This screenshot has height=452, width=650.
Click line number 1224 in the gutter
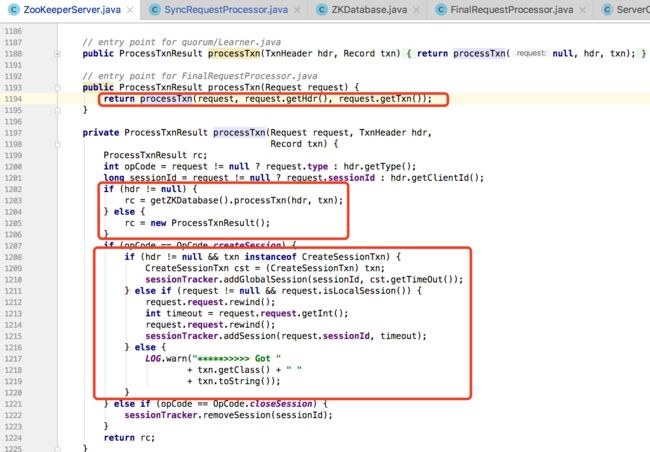(13, 438)
